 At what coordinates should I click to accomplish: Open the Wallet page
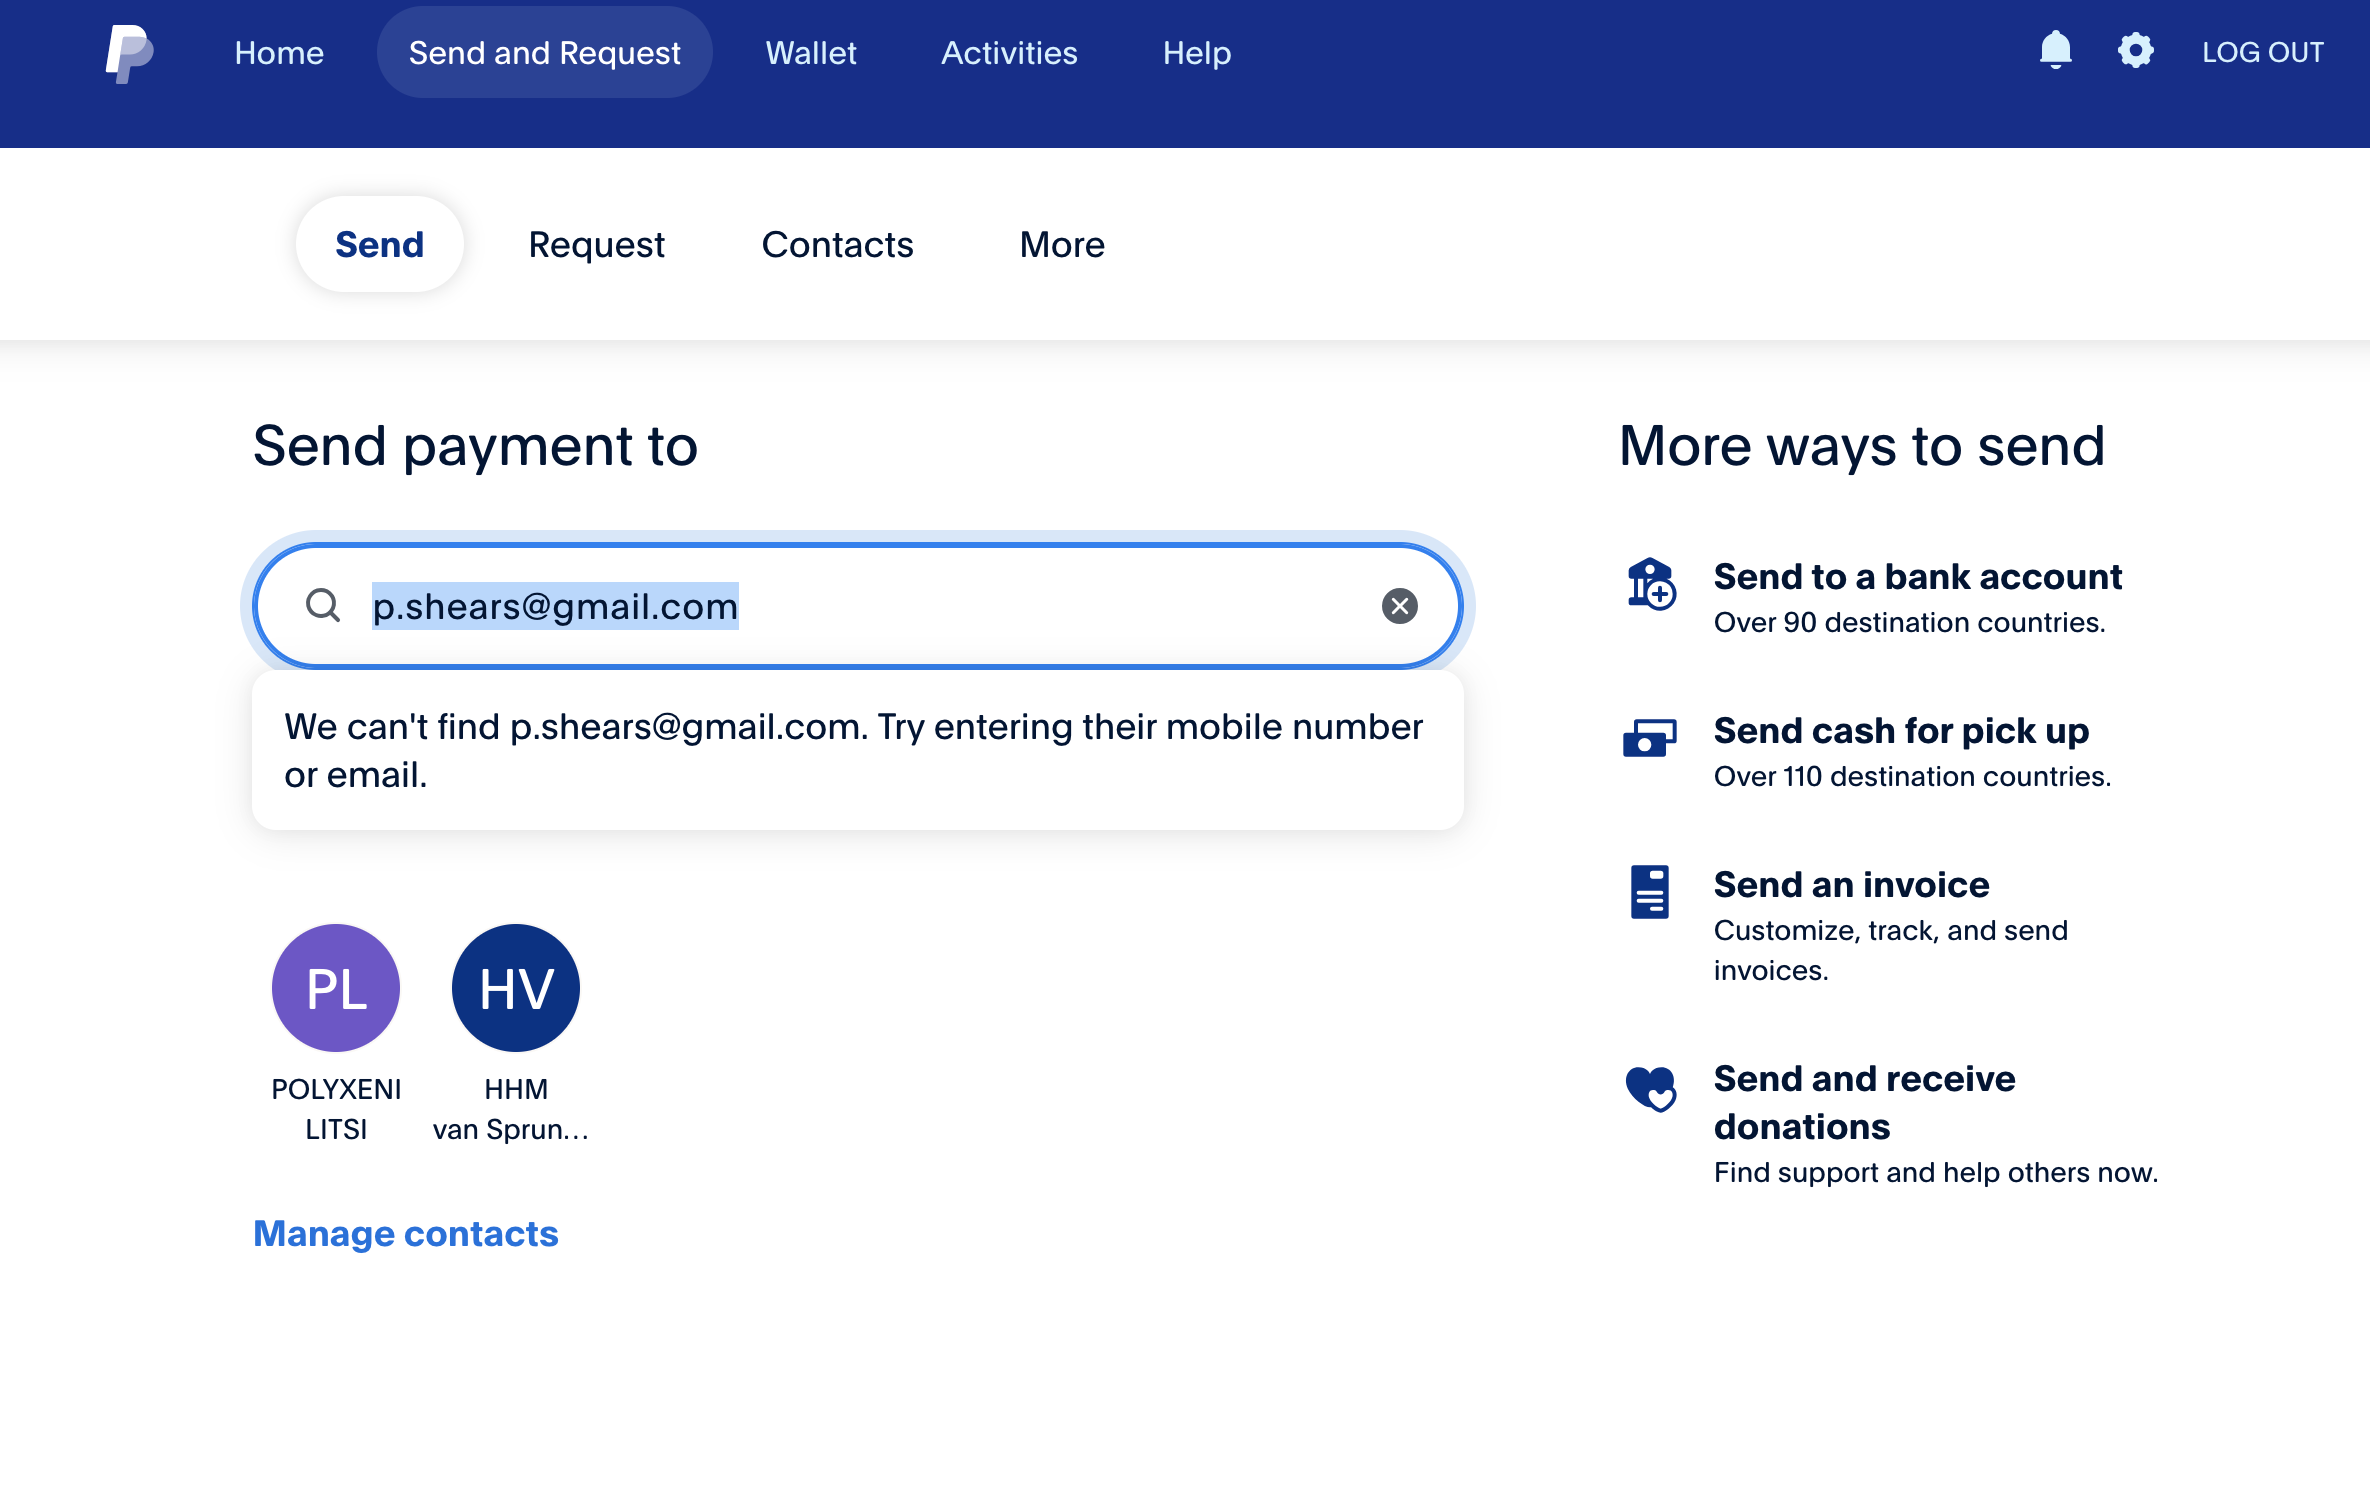click(811, 53)
